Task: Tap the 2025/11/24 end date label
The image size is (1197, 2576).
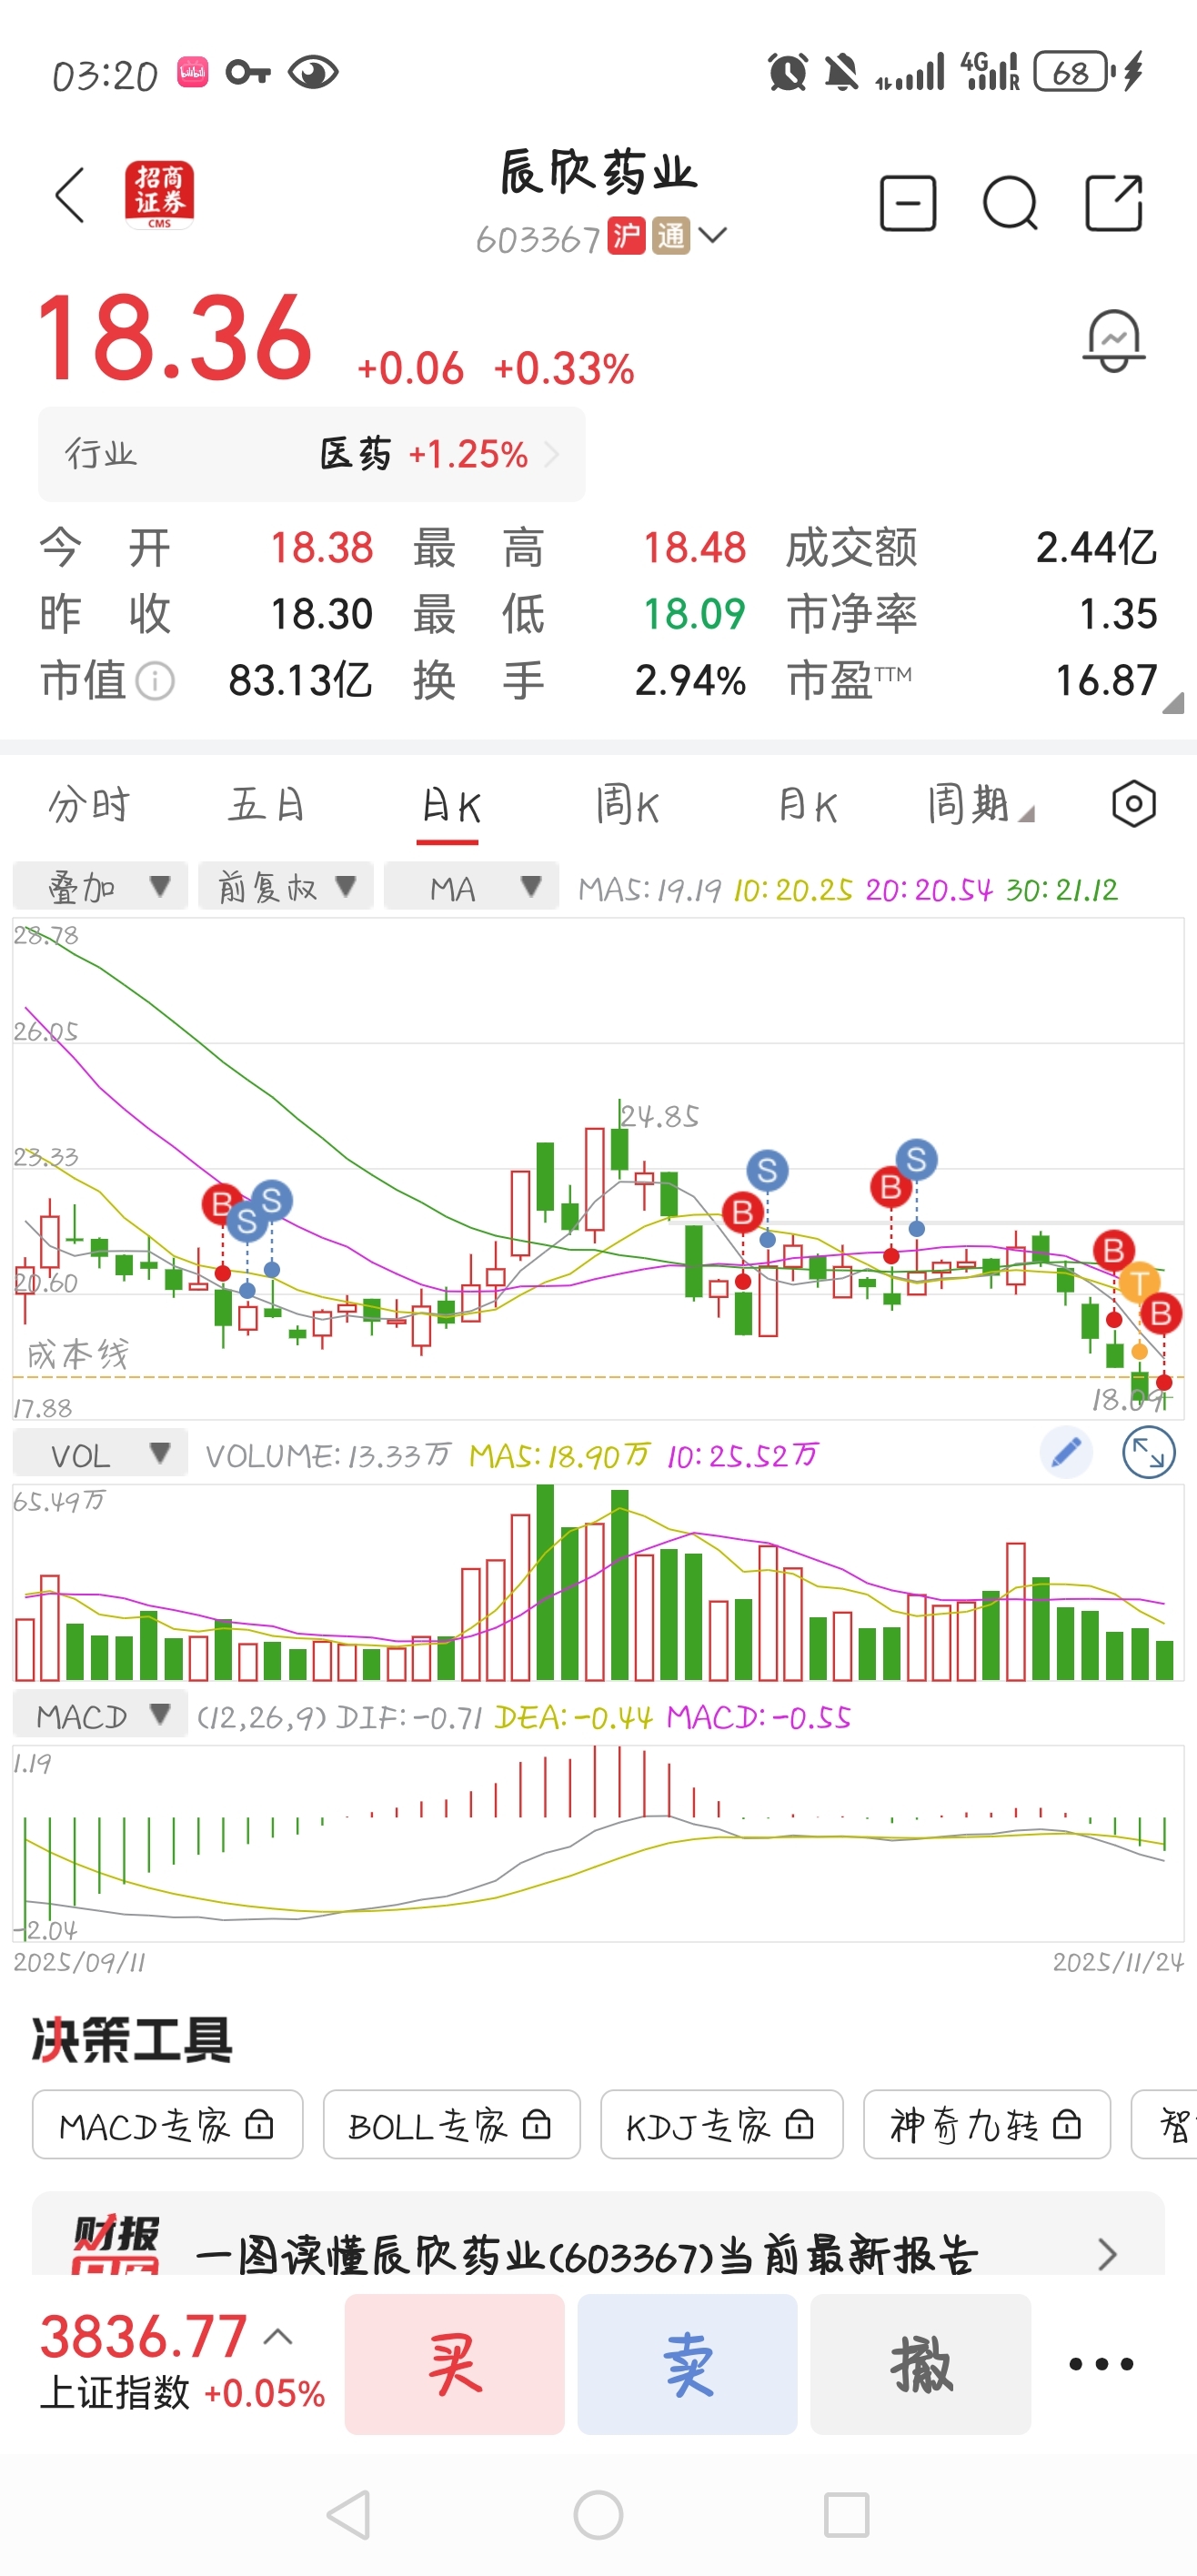Action: [x=1117, y=1962]
